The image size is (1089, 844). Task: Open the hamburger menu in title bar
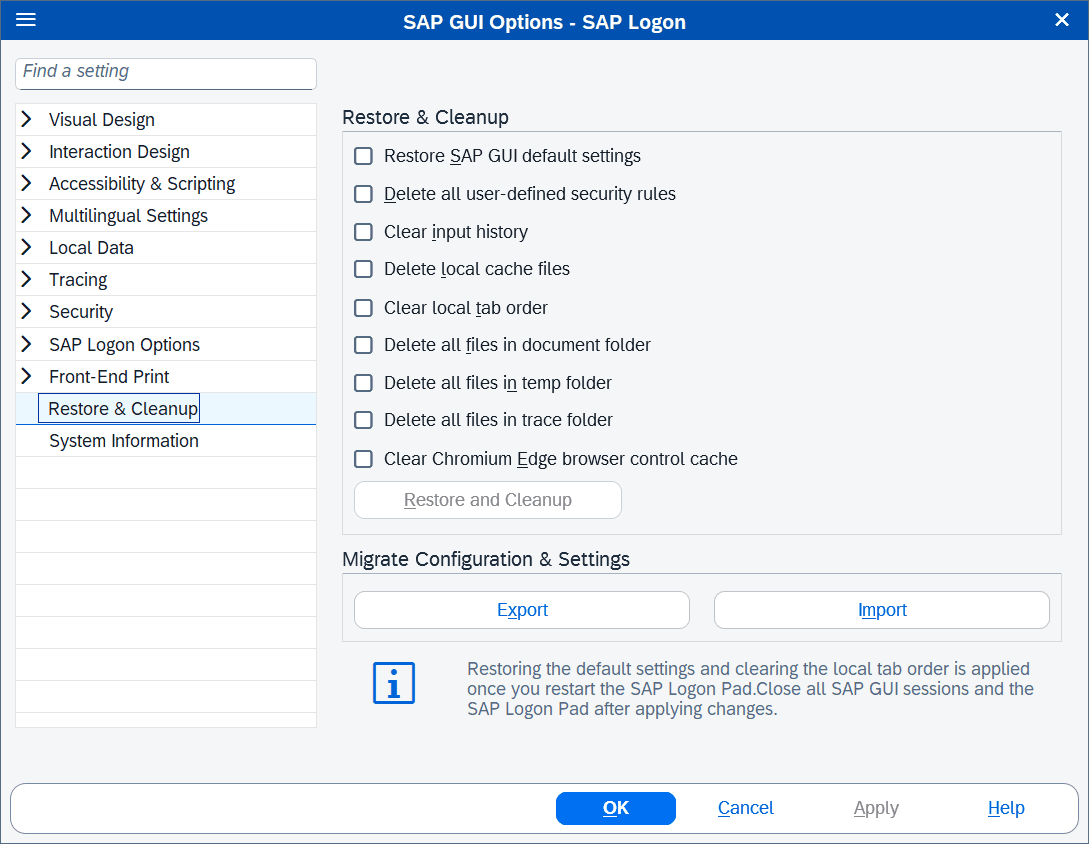pos(26,19)
